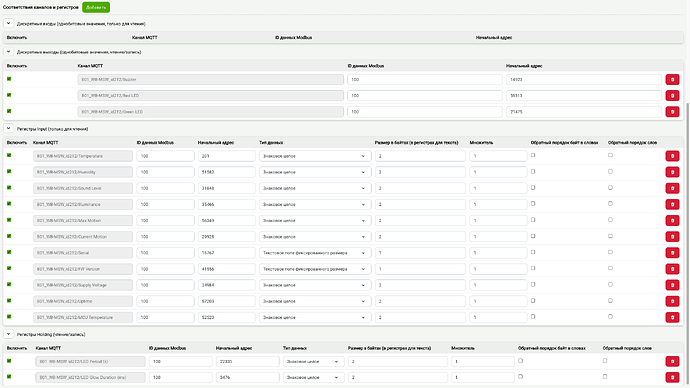Screen dimensions: 690x388
Task: Edit start address field for Temperature
Action: coord(226,156)
